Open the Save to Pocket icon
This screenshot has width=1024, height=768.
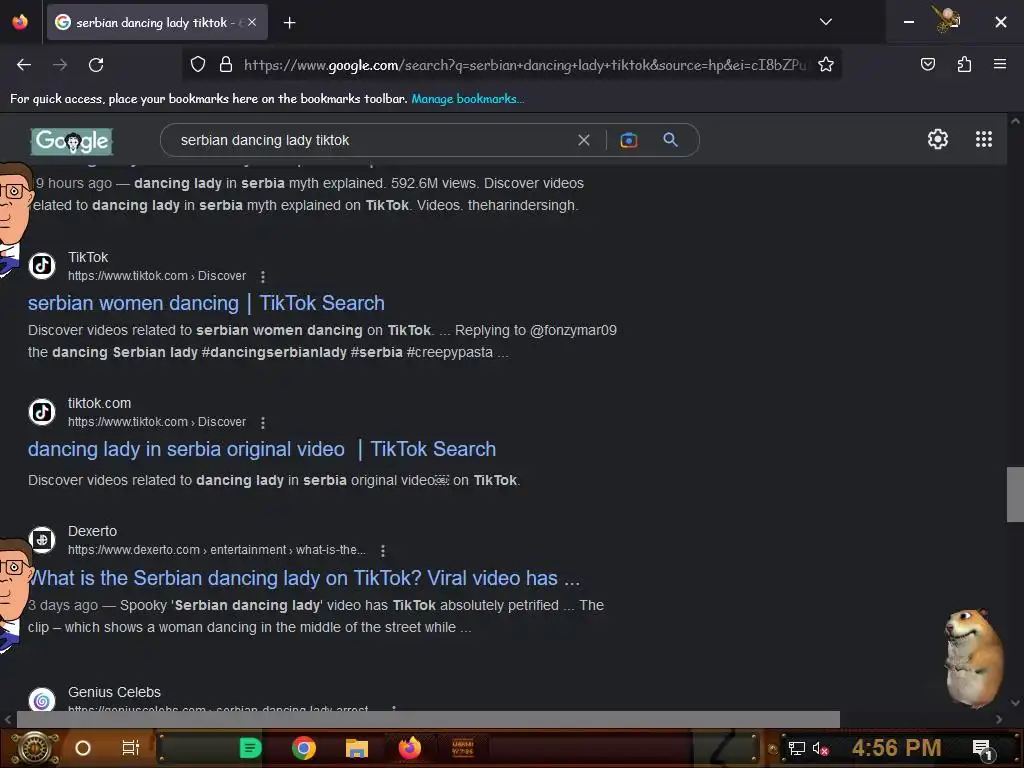[x=927, y=64]
